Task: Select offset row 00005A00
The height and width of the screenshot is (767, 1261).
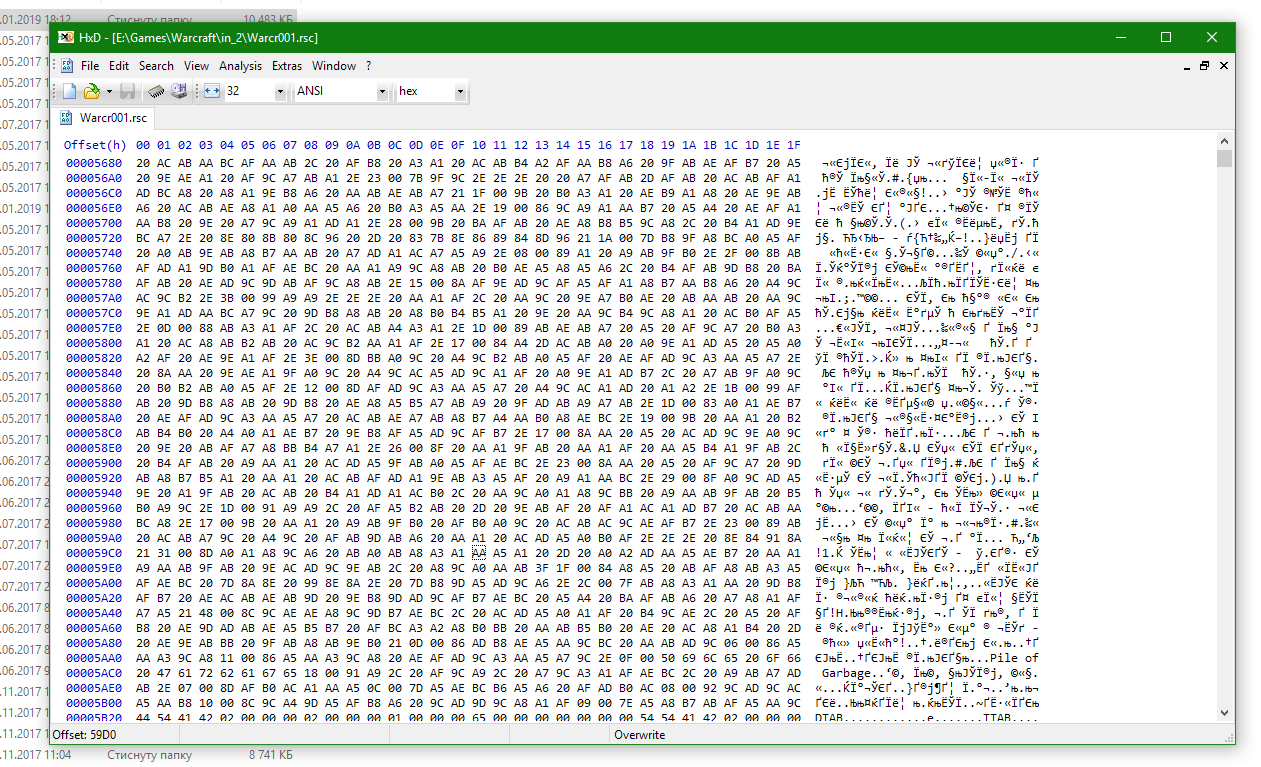Action: click(x=94, y=583)
